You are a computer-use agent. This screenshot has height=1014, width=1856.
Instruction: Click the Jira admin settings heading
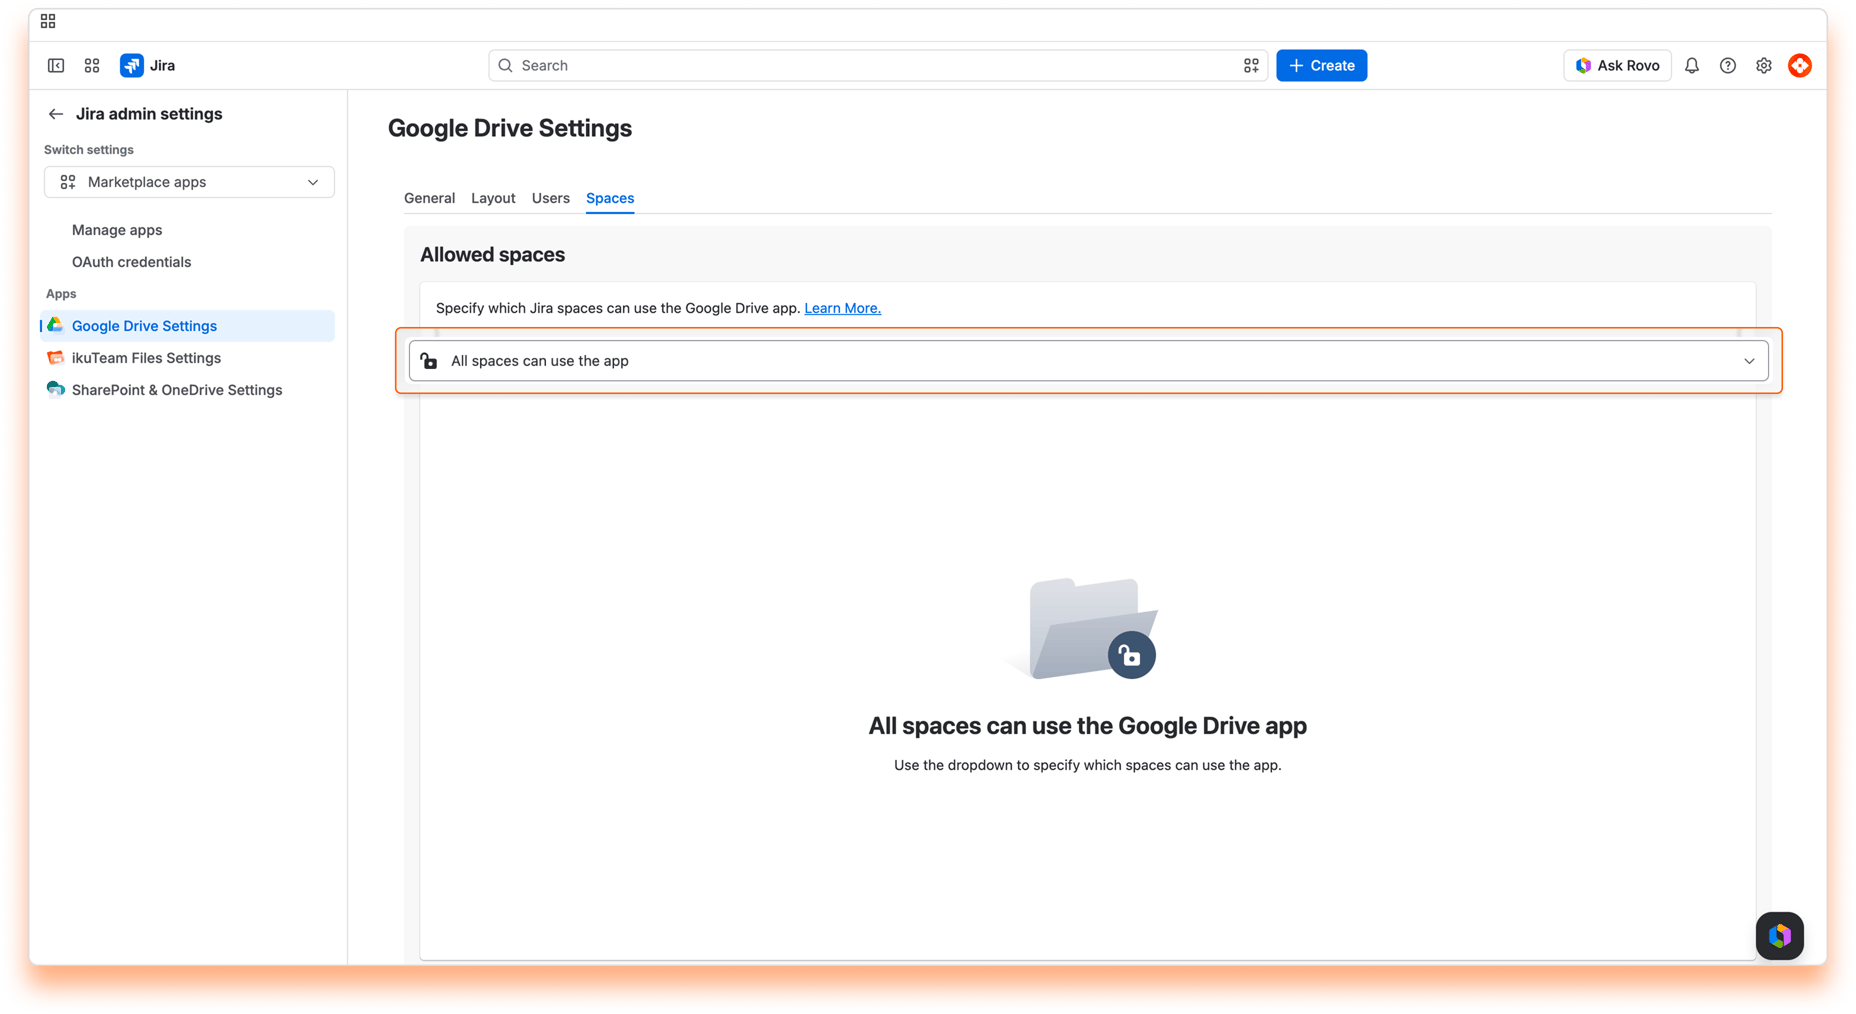pos(149,114)
